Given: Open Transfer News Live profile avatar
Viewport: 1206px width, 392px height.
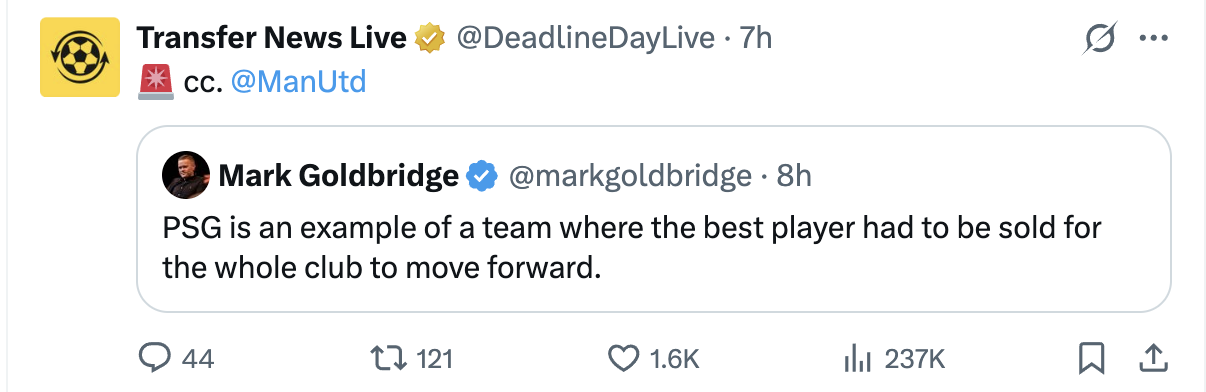Looking at the screenshot, I should coord(79,58).
